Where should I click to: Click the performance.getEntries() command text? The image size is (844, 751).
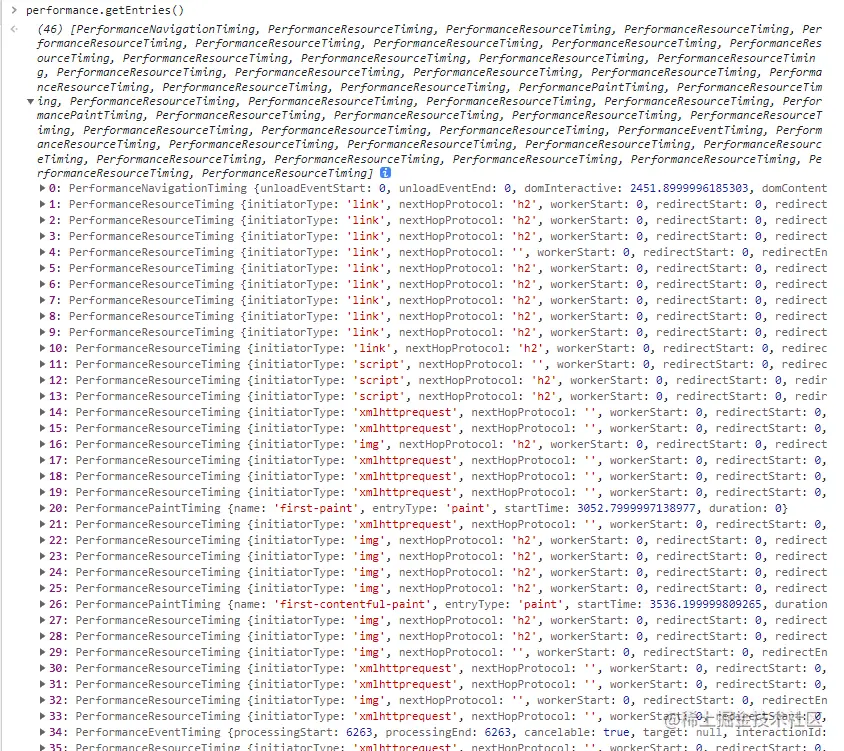[x=105, y=10]
